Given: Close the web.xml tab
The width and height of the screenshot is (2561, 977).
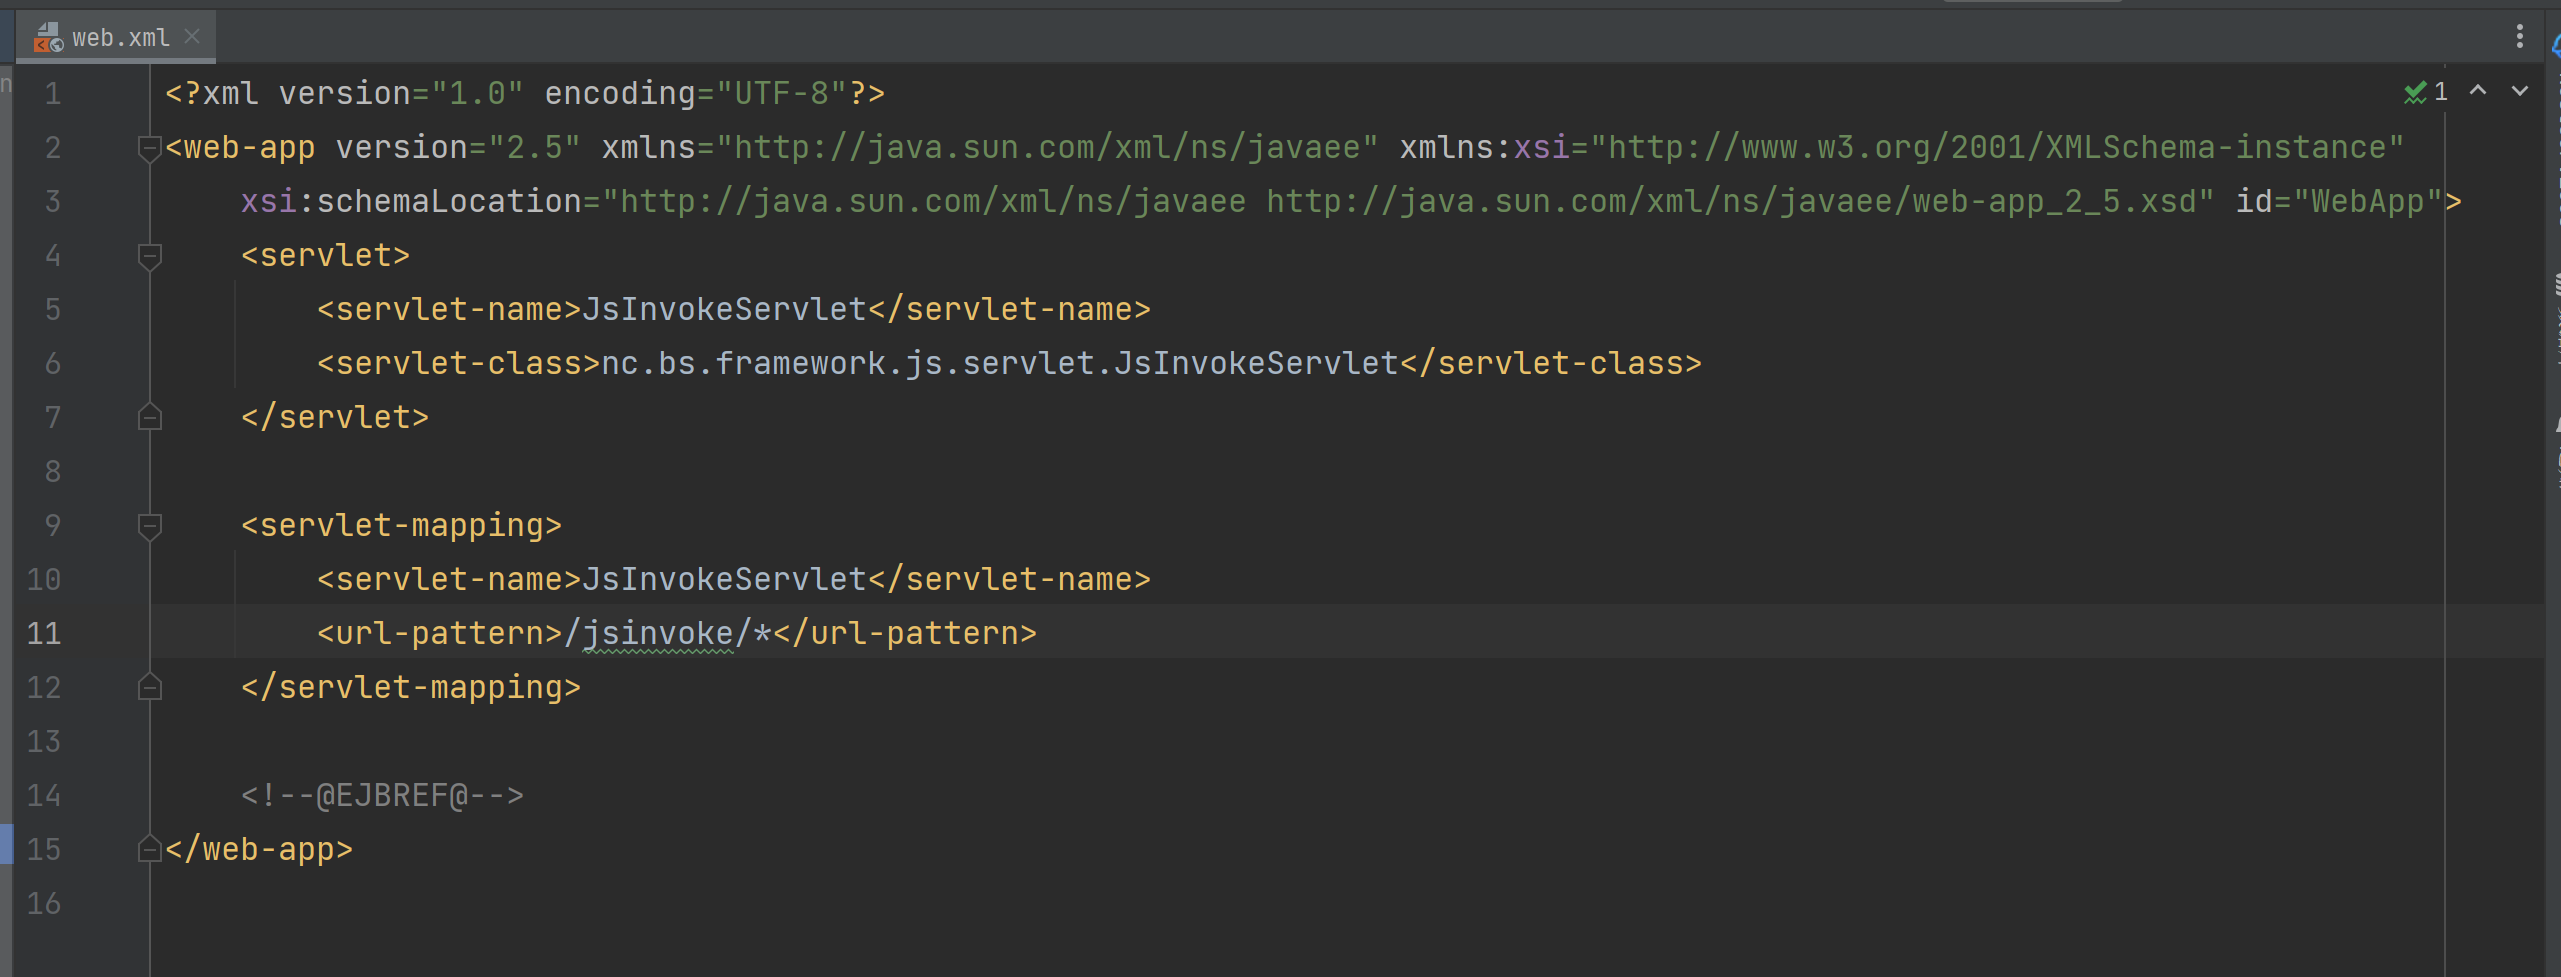Looking at the screenshot, I should coord(193,37).
